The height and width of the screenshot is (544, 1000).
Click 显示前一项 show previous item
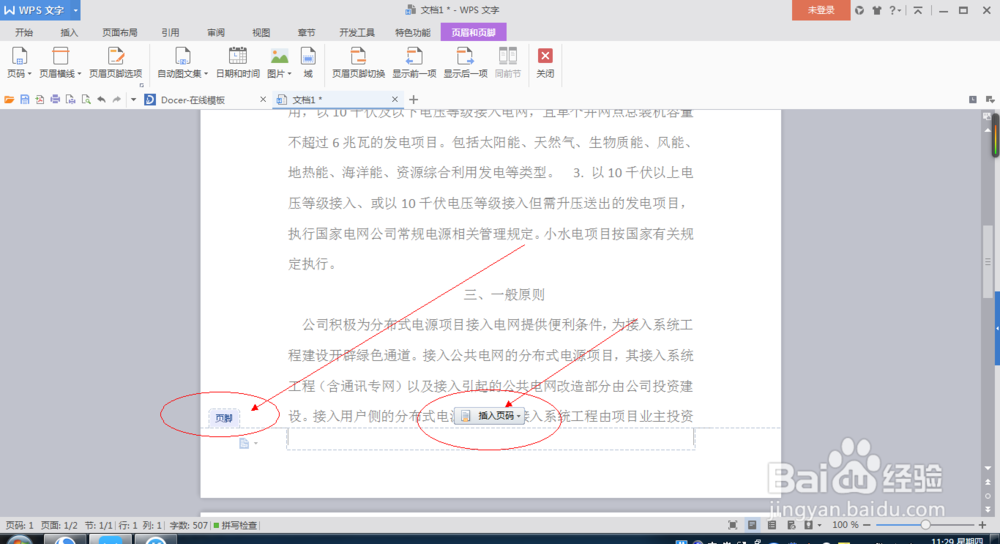[x=414, y=62]
